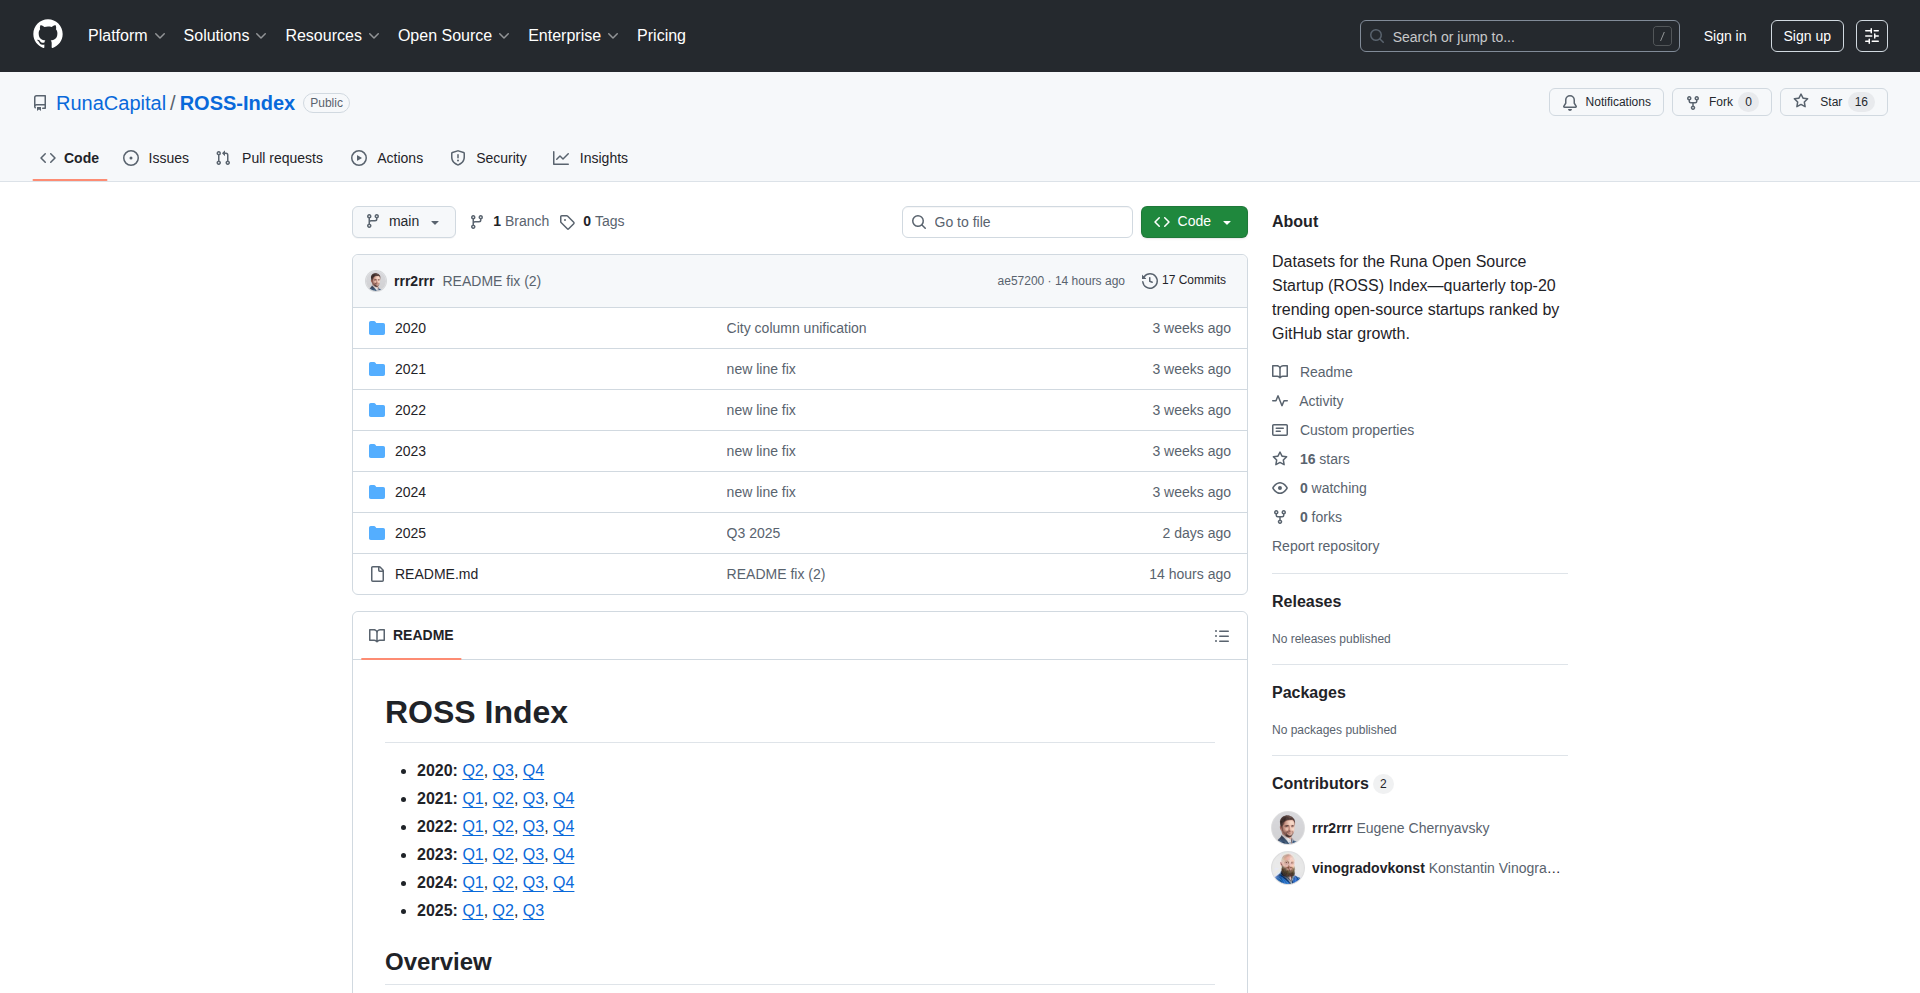The image size is (1920, 993).
Task: Click the Sign in link
Action: tap(1725, 36)
